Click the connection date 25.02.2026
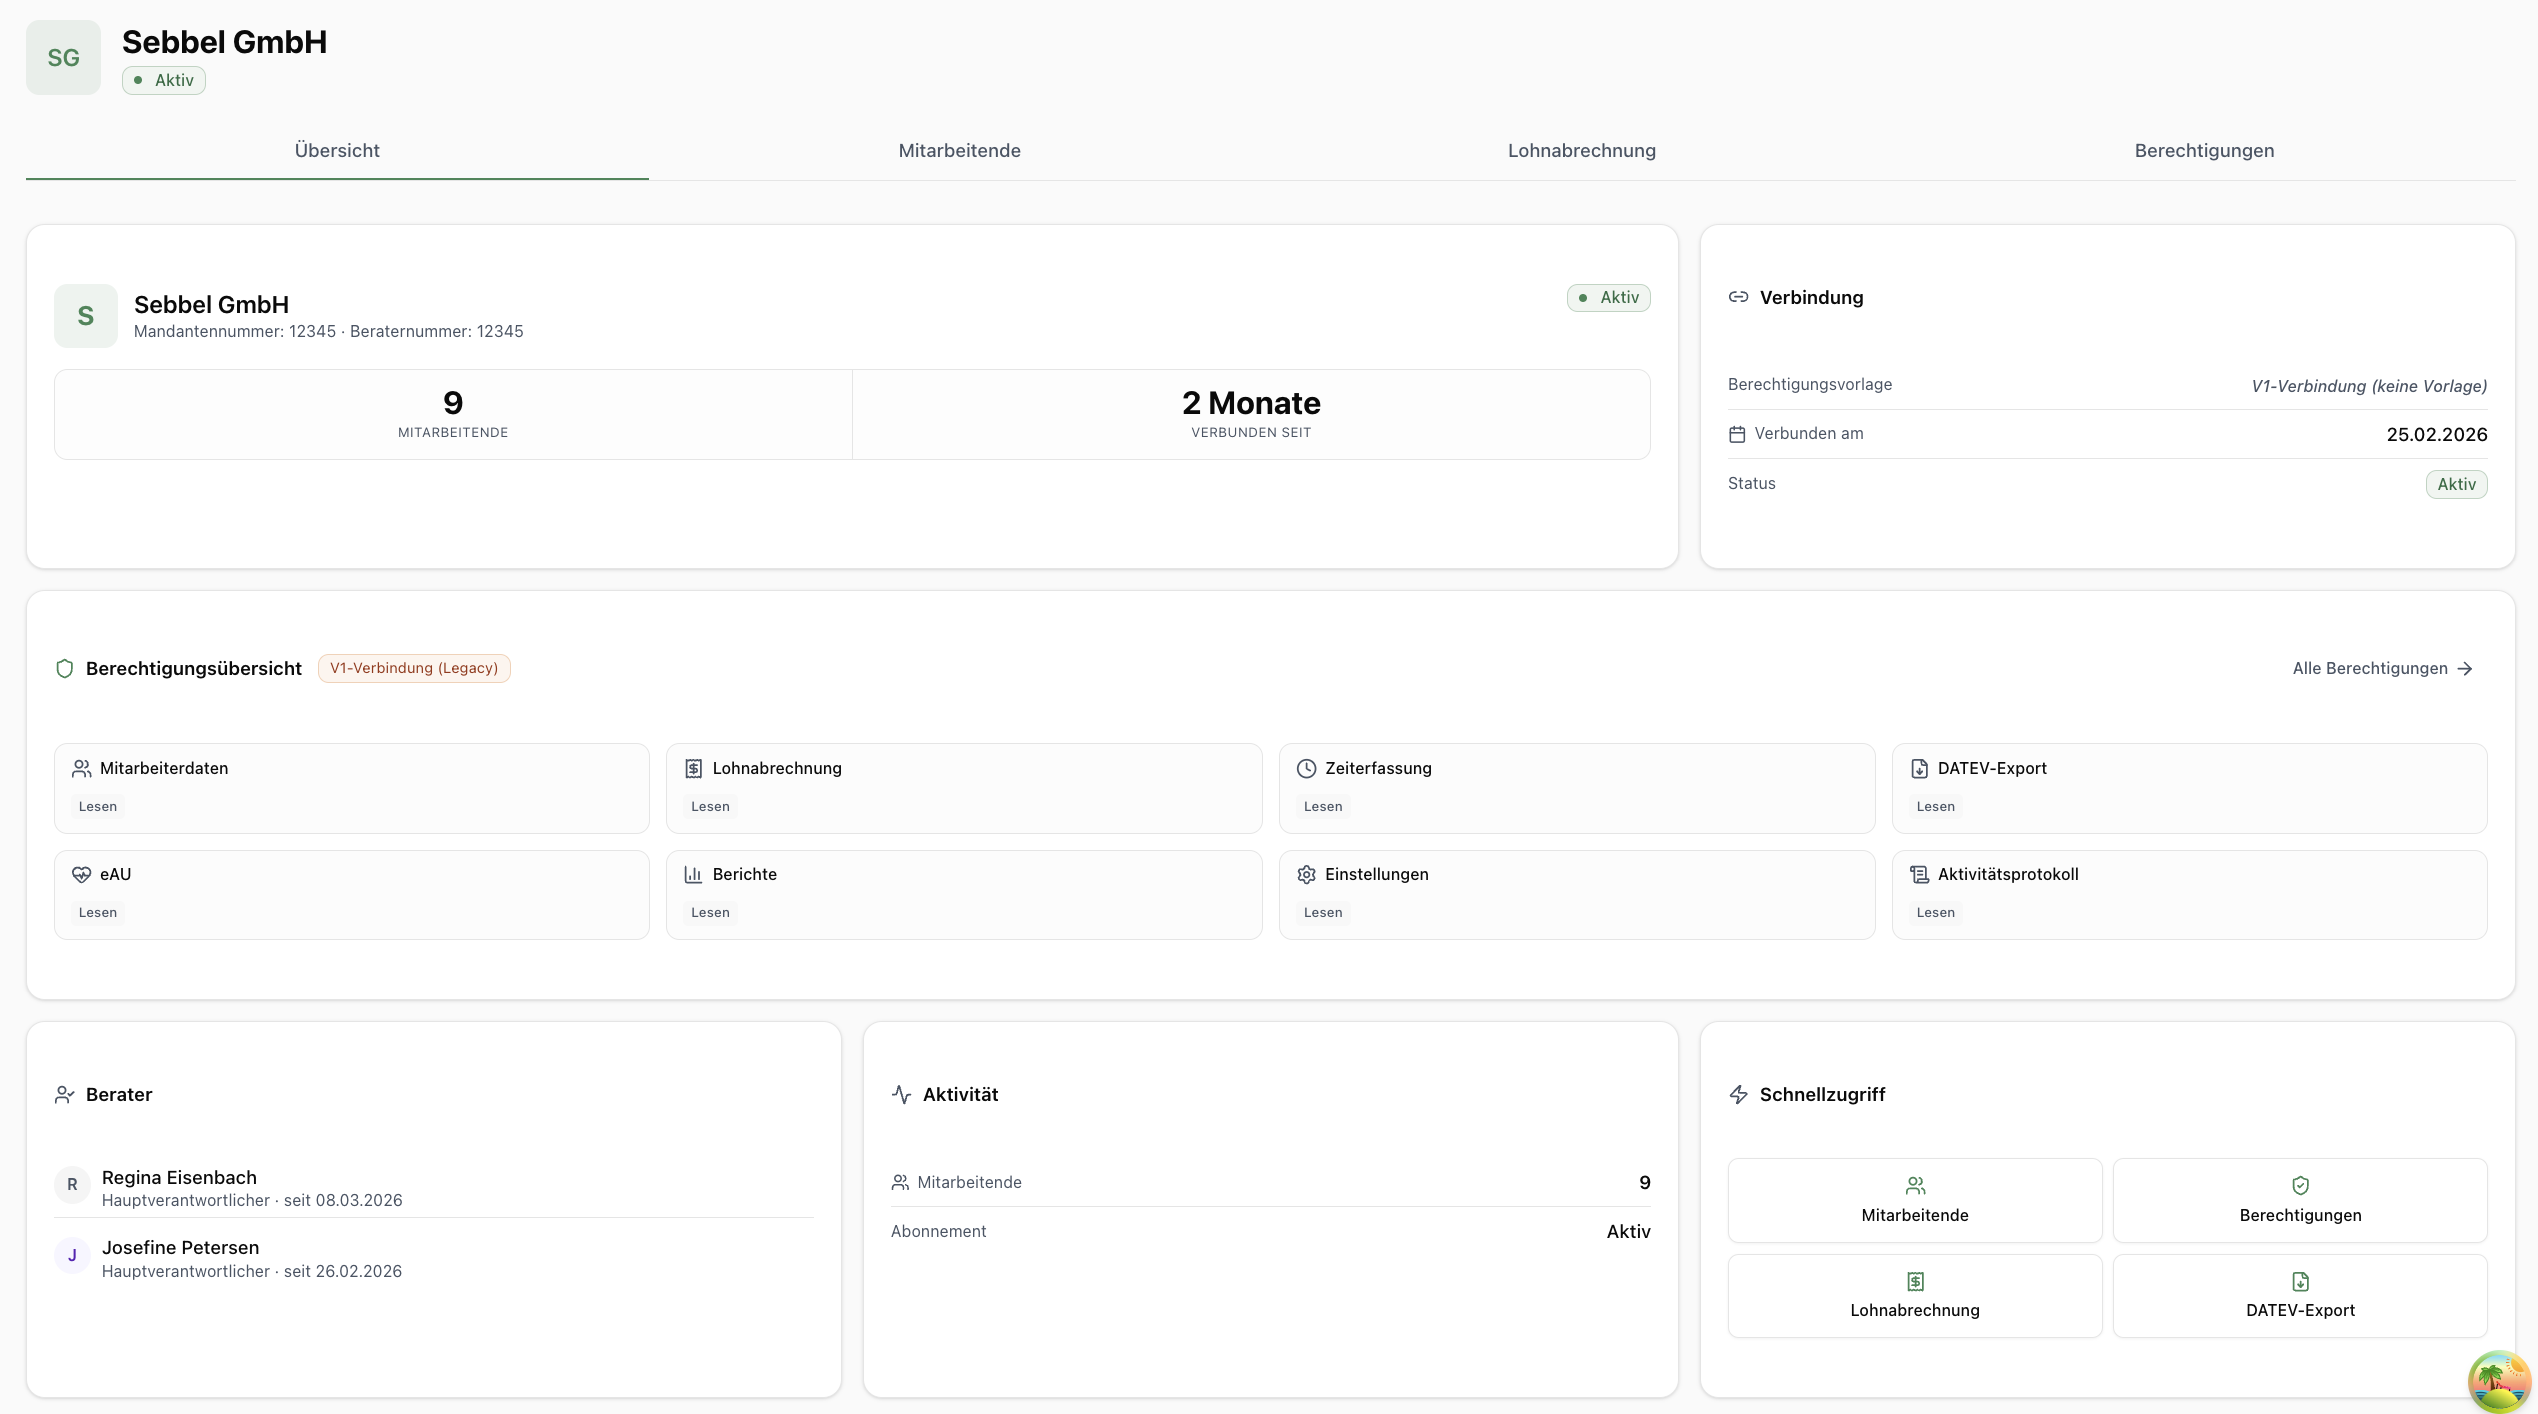This screenshot has width=2538, height=1414. 2437,435
